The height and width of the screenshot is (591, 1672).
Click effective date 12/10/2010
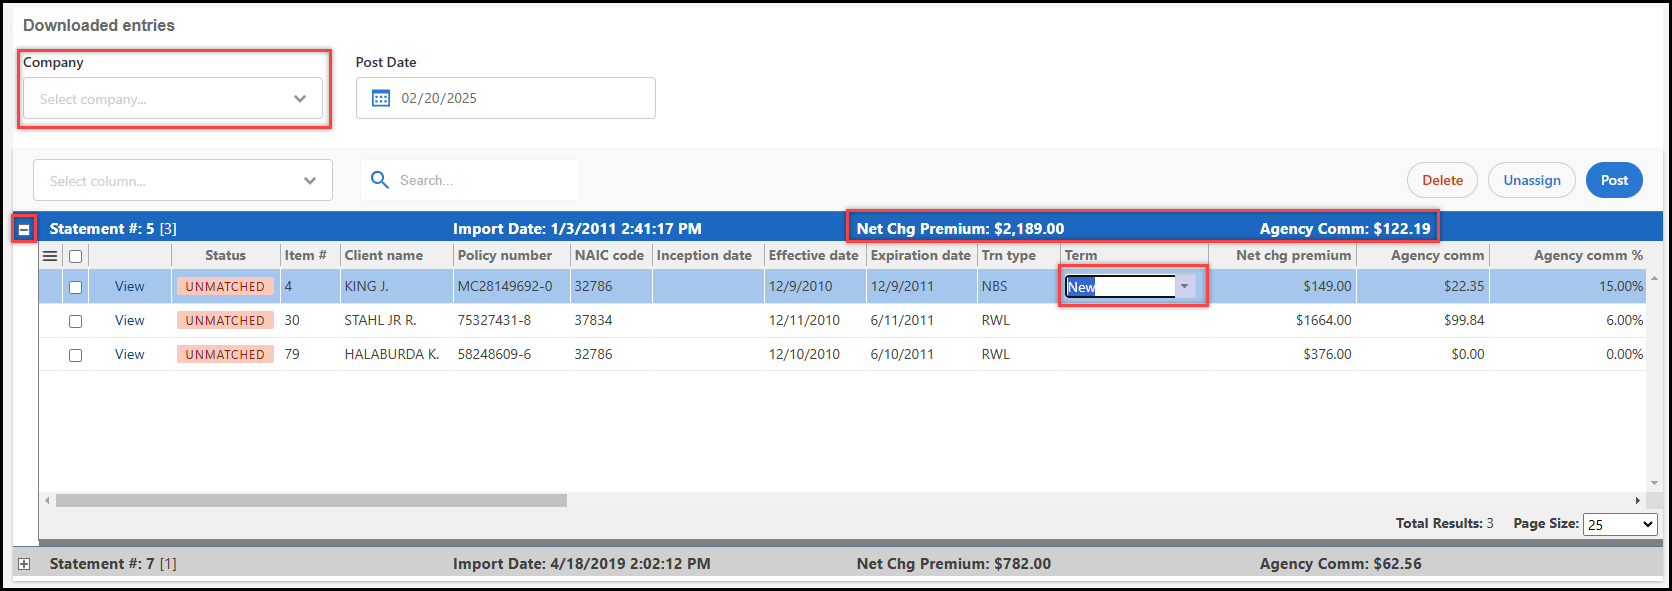pyautogui.click(x=804, y=354)
